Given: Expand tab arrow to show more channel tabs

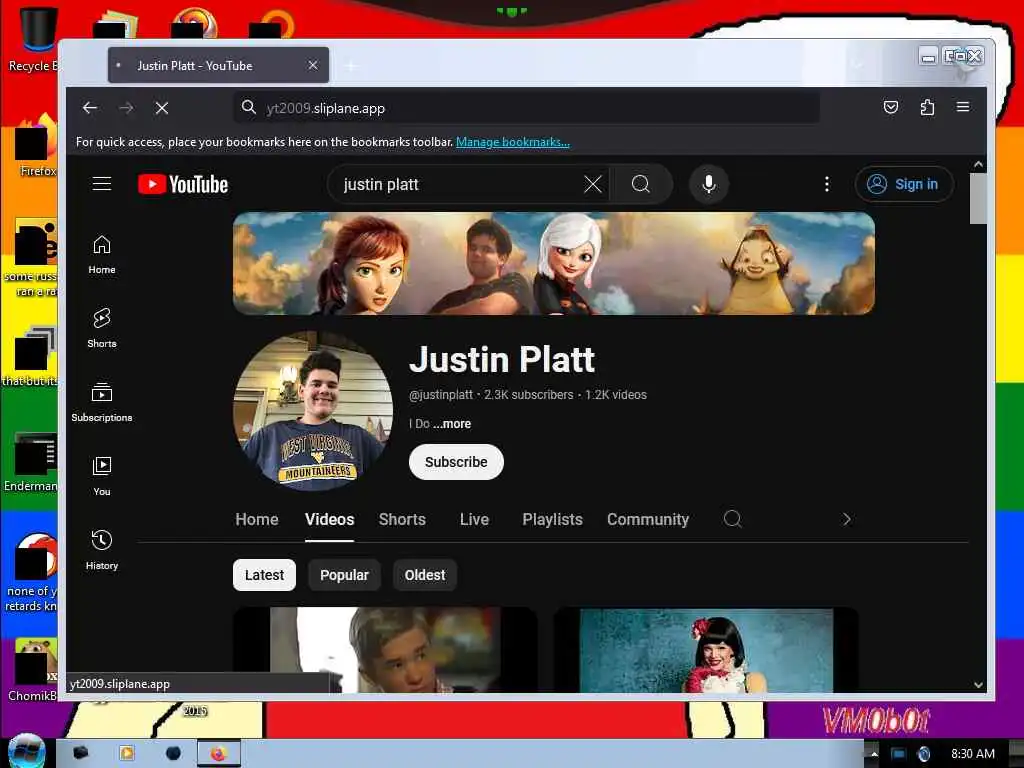Looking at the screenshot, I should click(847, 519).
